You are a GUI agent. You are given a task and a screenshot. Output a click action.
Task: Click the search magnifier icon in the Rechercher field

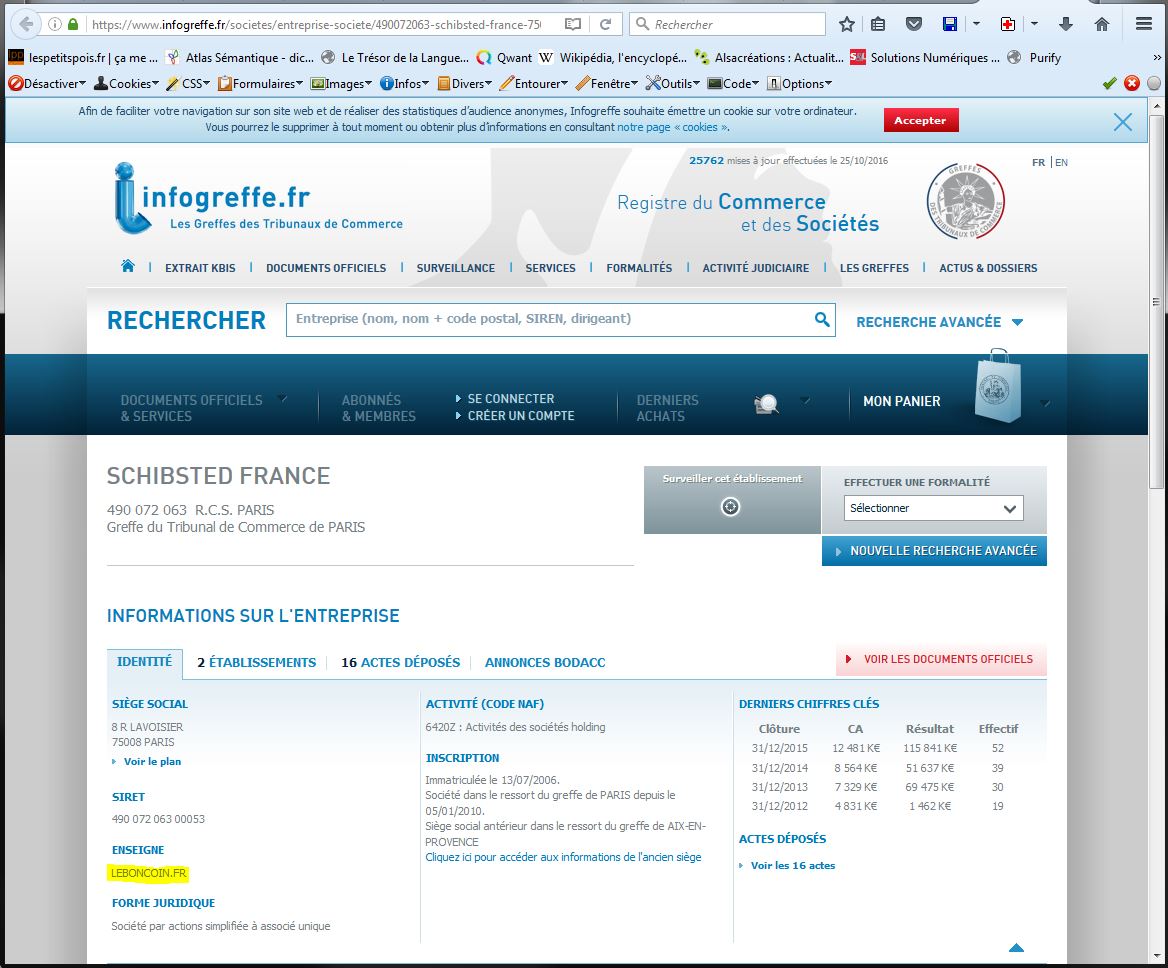coord(821,320)
